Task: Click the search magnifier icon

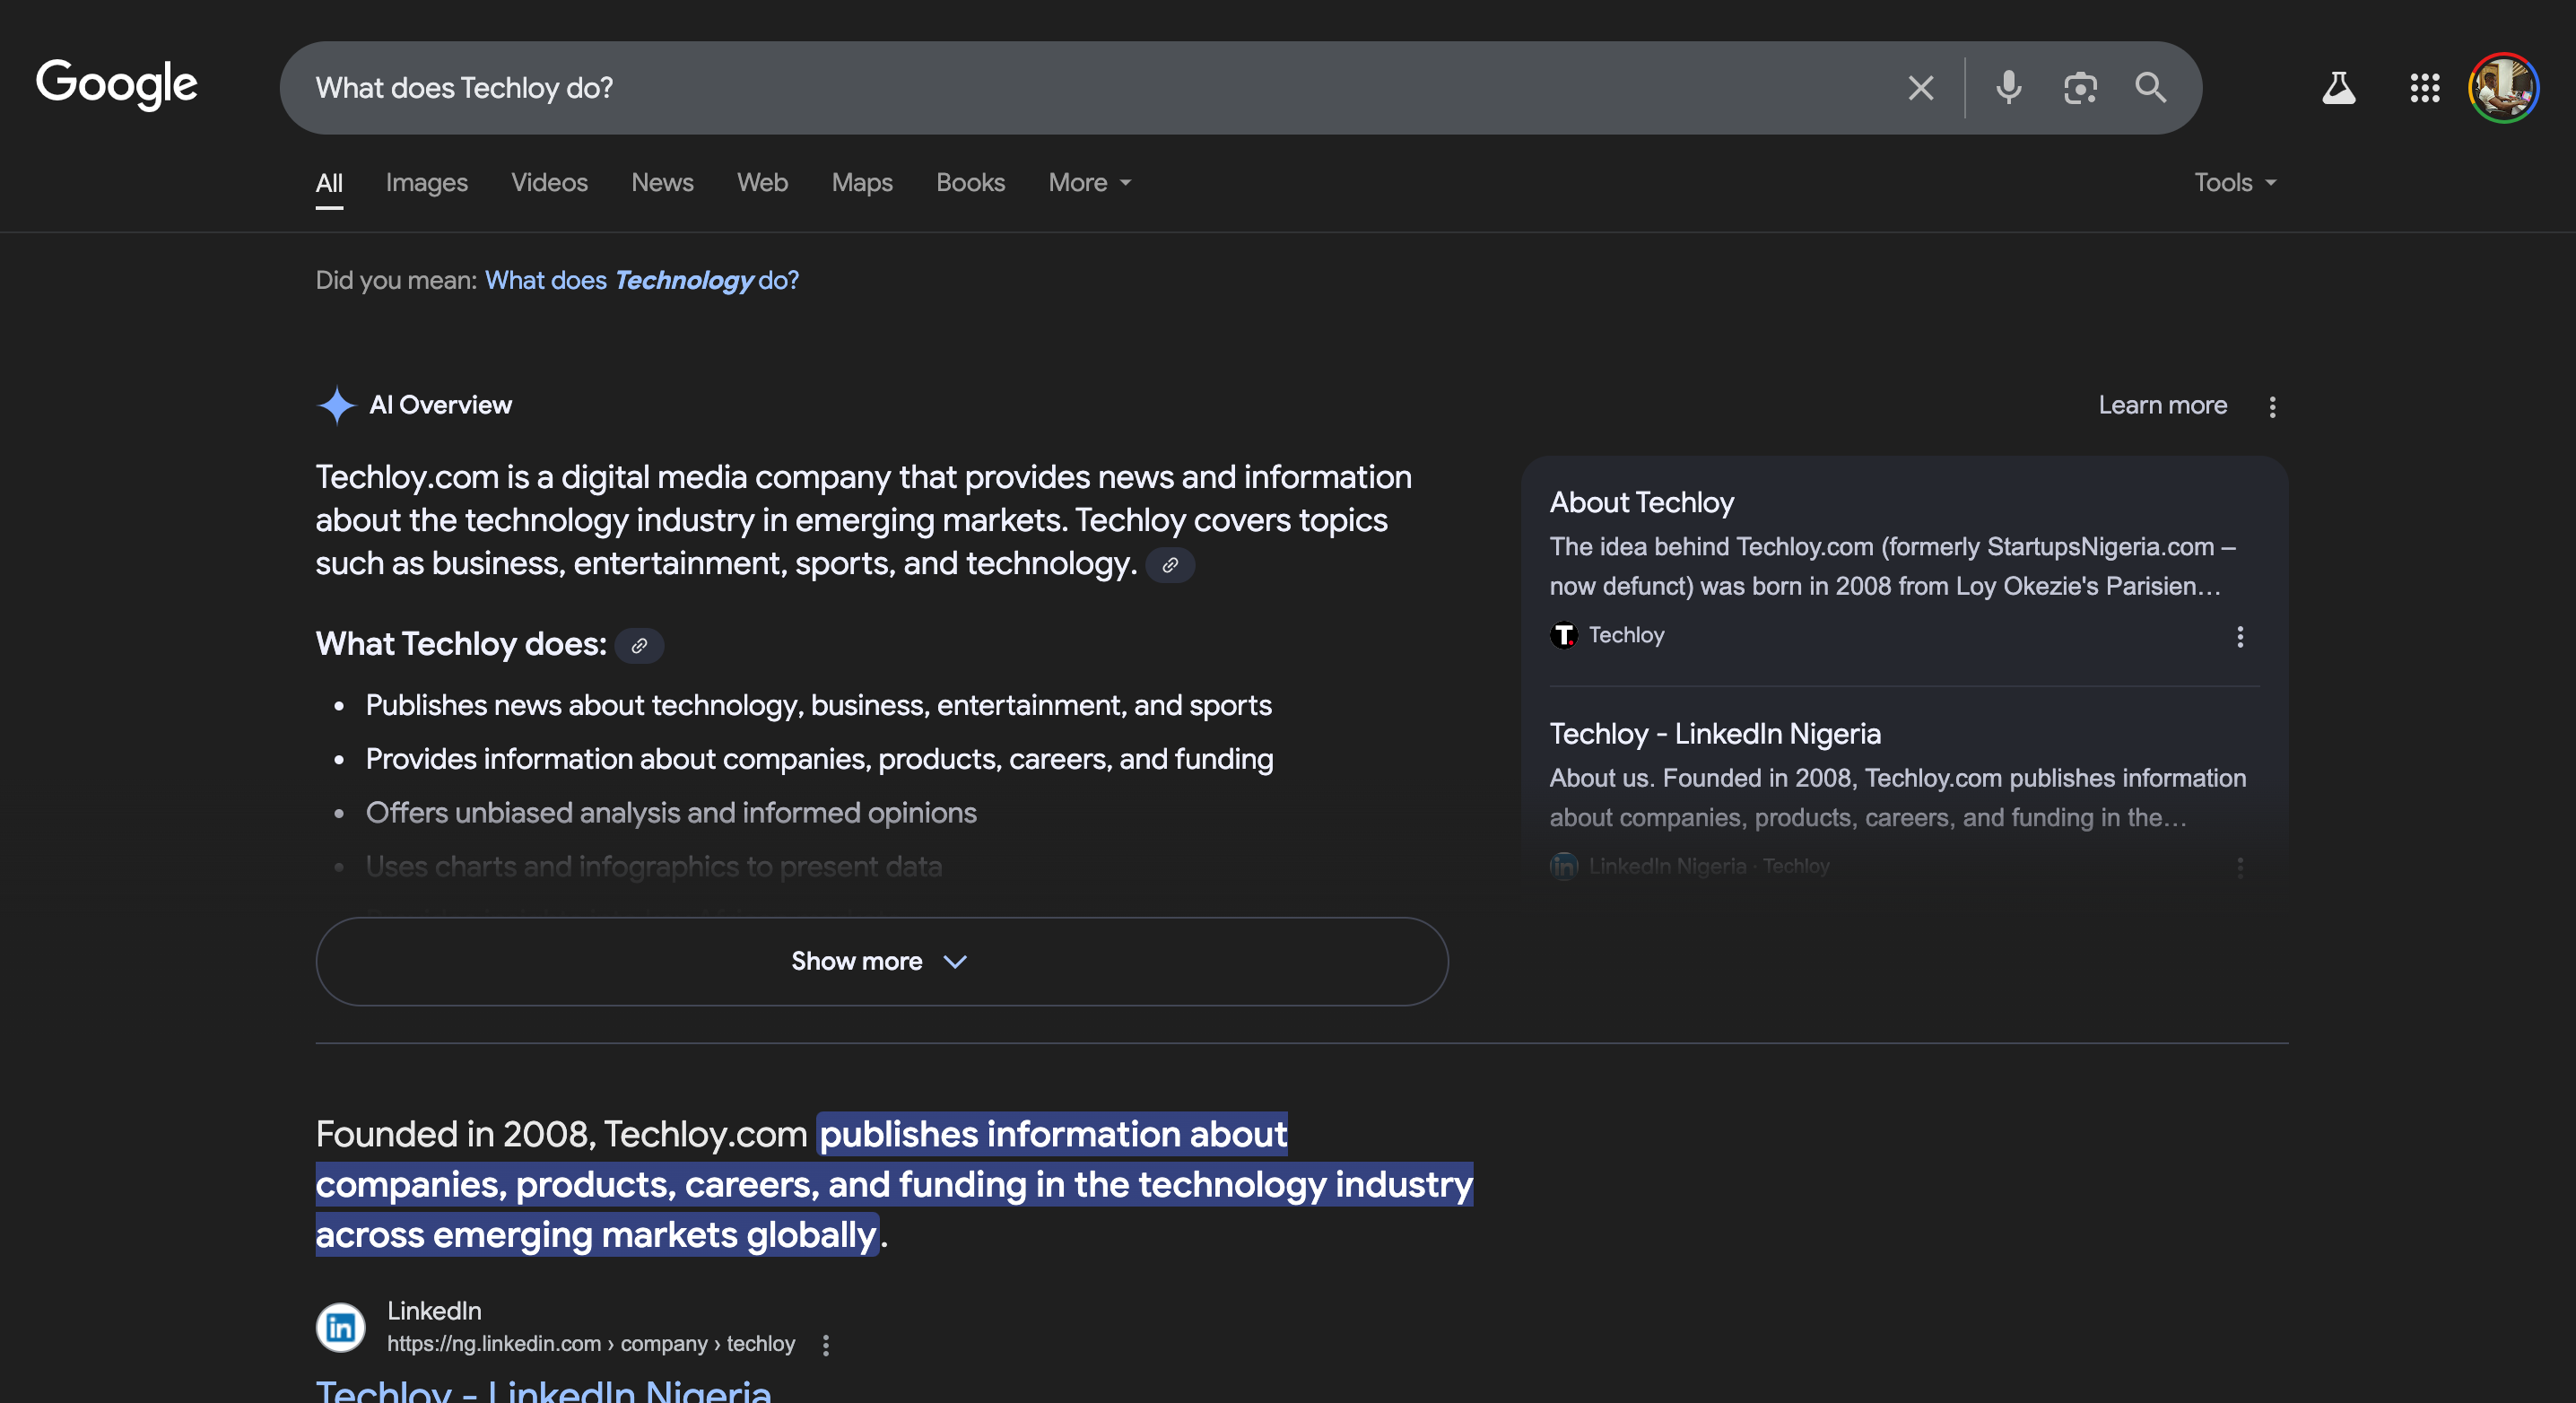Action: [2151, 88]
